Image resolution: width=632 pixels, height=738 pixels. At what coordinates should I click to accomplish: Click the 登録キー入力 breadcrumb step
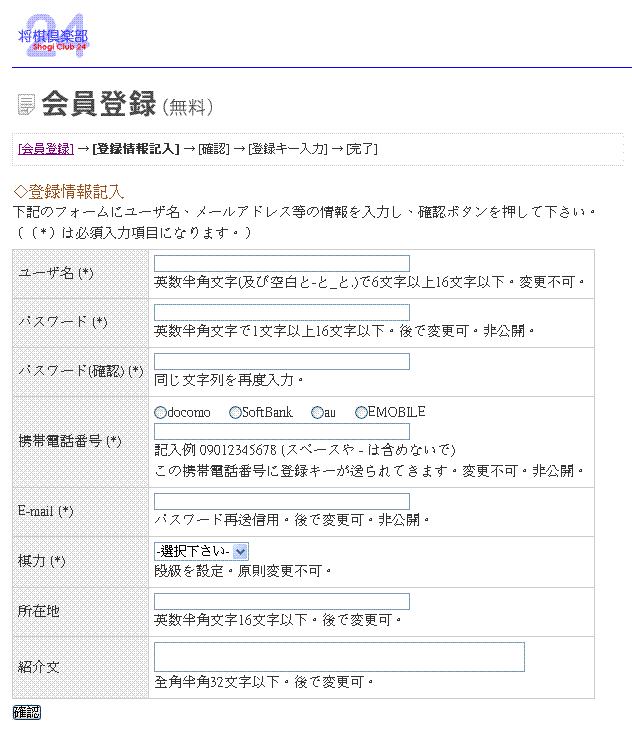288,149
